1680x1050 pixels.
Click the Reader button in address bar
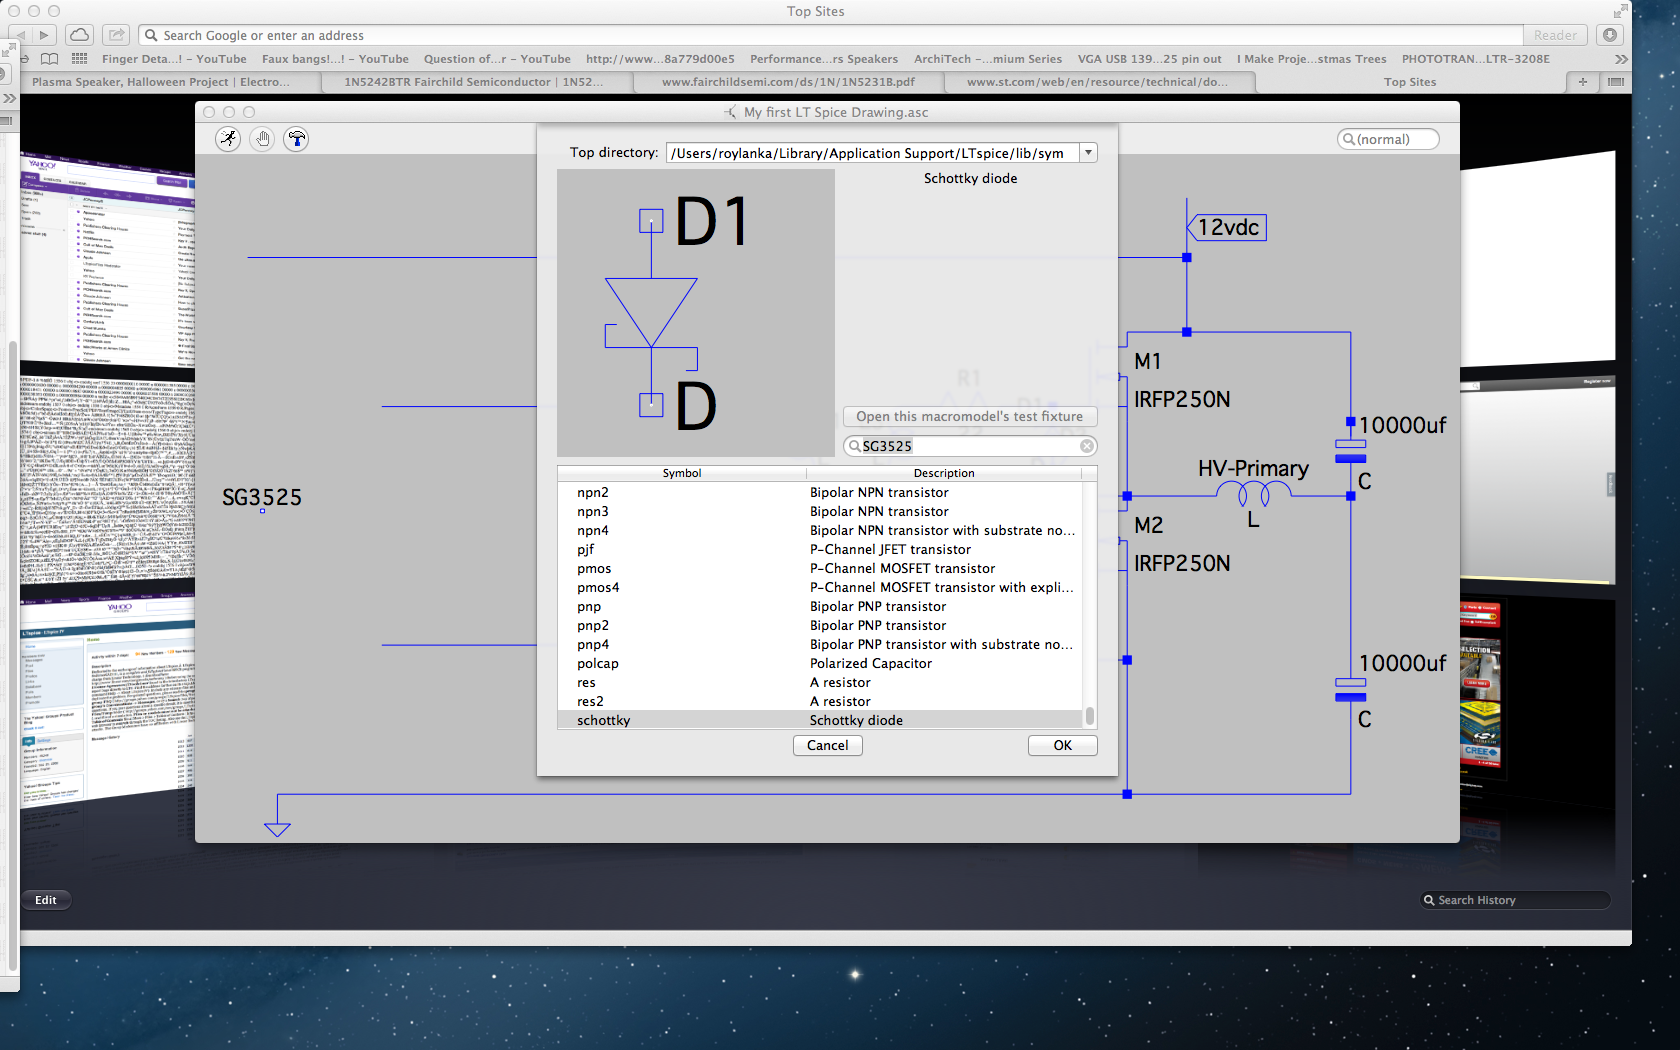pos(1555,35)
